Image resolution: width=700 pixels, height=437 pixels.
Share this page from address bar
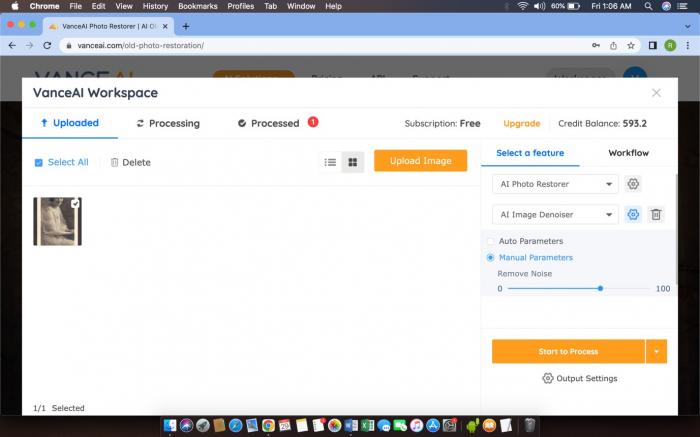(613, 46)
